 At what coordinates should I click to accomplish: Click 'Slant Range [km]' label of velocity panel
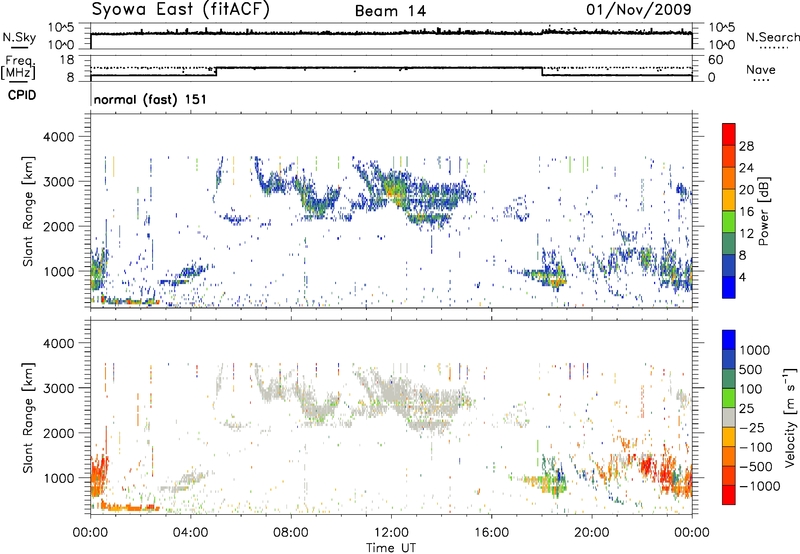(28, 418)
